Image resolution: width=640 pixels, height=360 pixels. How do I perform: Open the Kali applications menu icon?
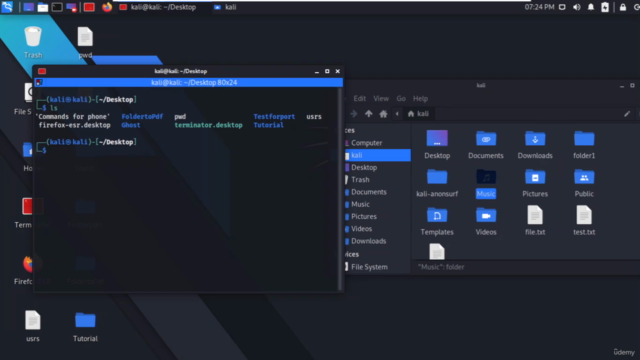[7, 7]
